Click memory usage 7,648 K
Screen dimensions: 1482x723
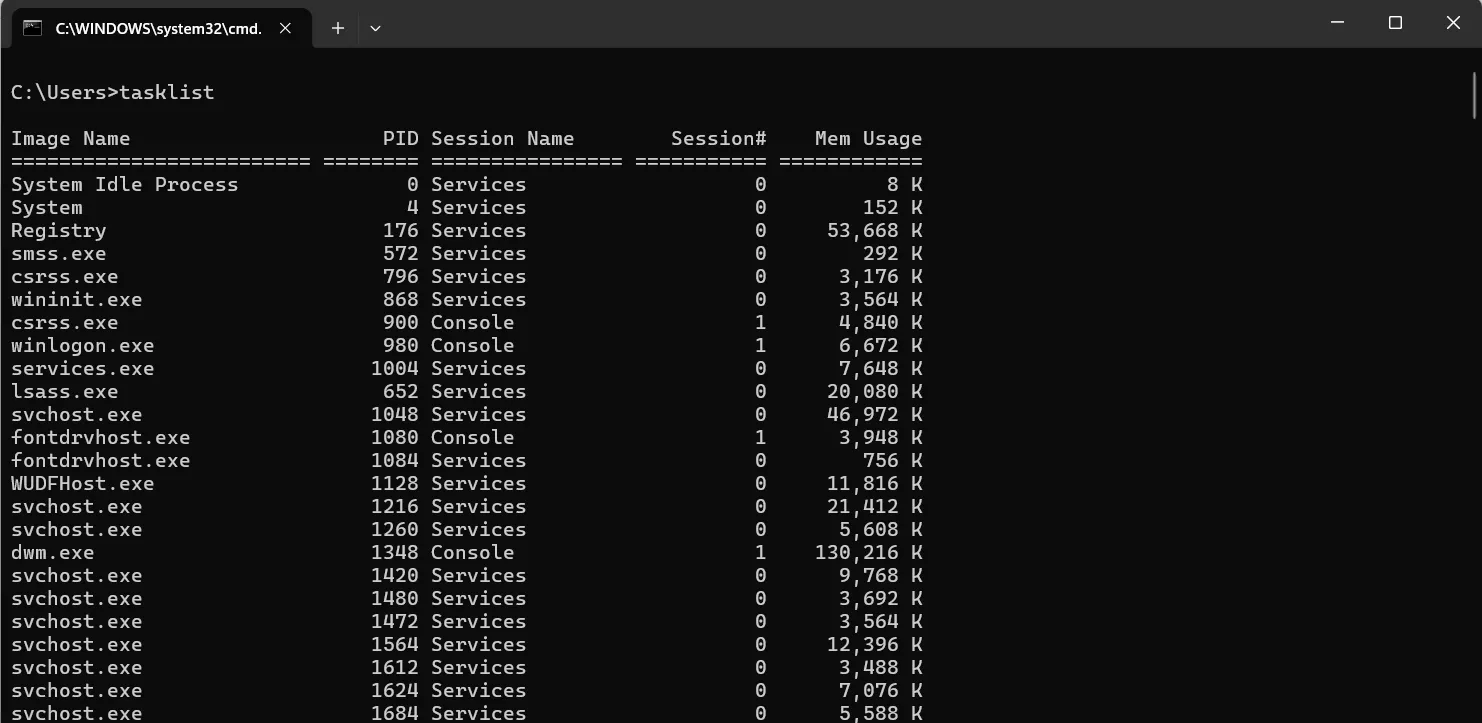(x=881, y=368)
